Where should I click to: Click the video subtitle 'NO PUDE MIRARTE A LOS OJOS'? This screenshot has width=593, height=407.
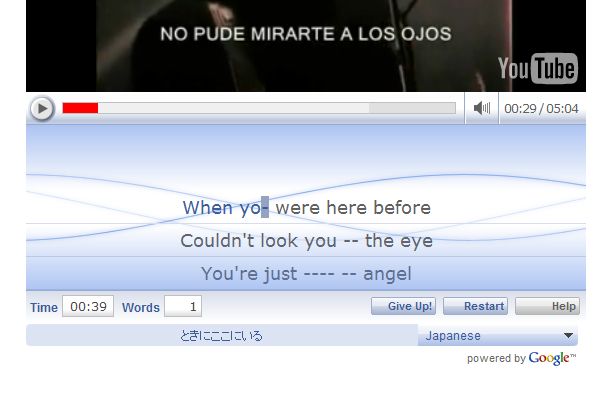pyautogui.click(x=306, y=34)
